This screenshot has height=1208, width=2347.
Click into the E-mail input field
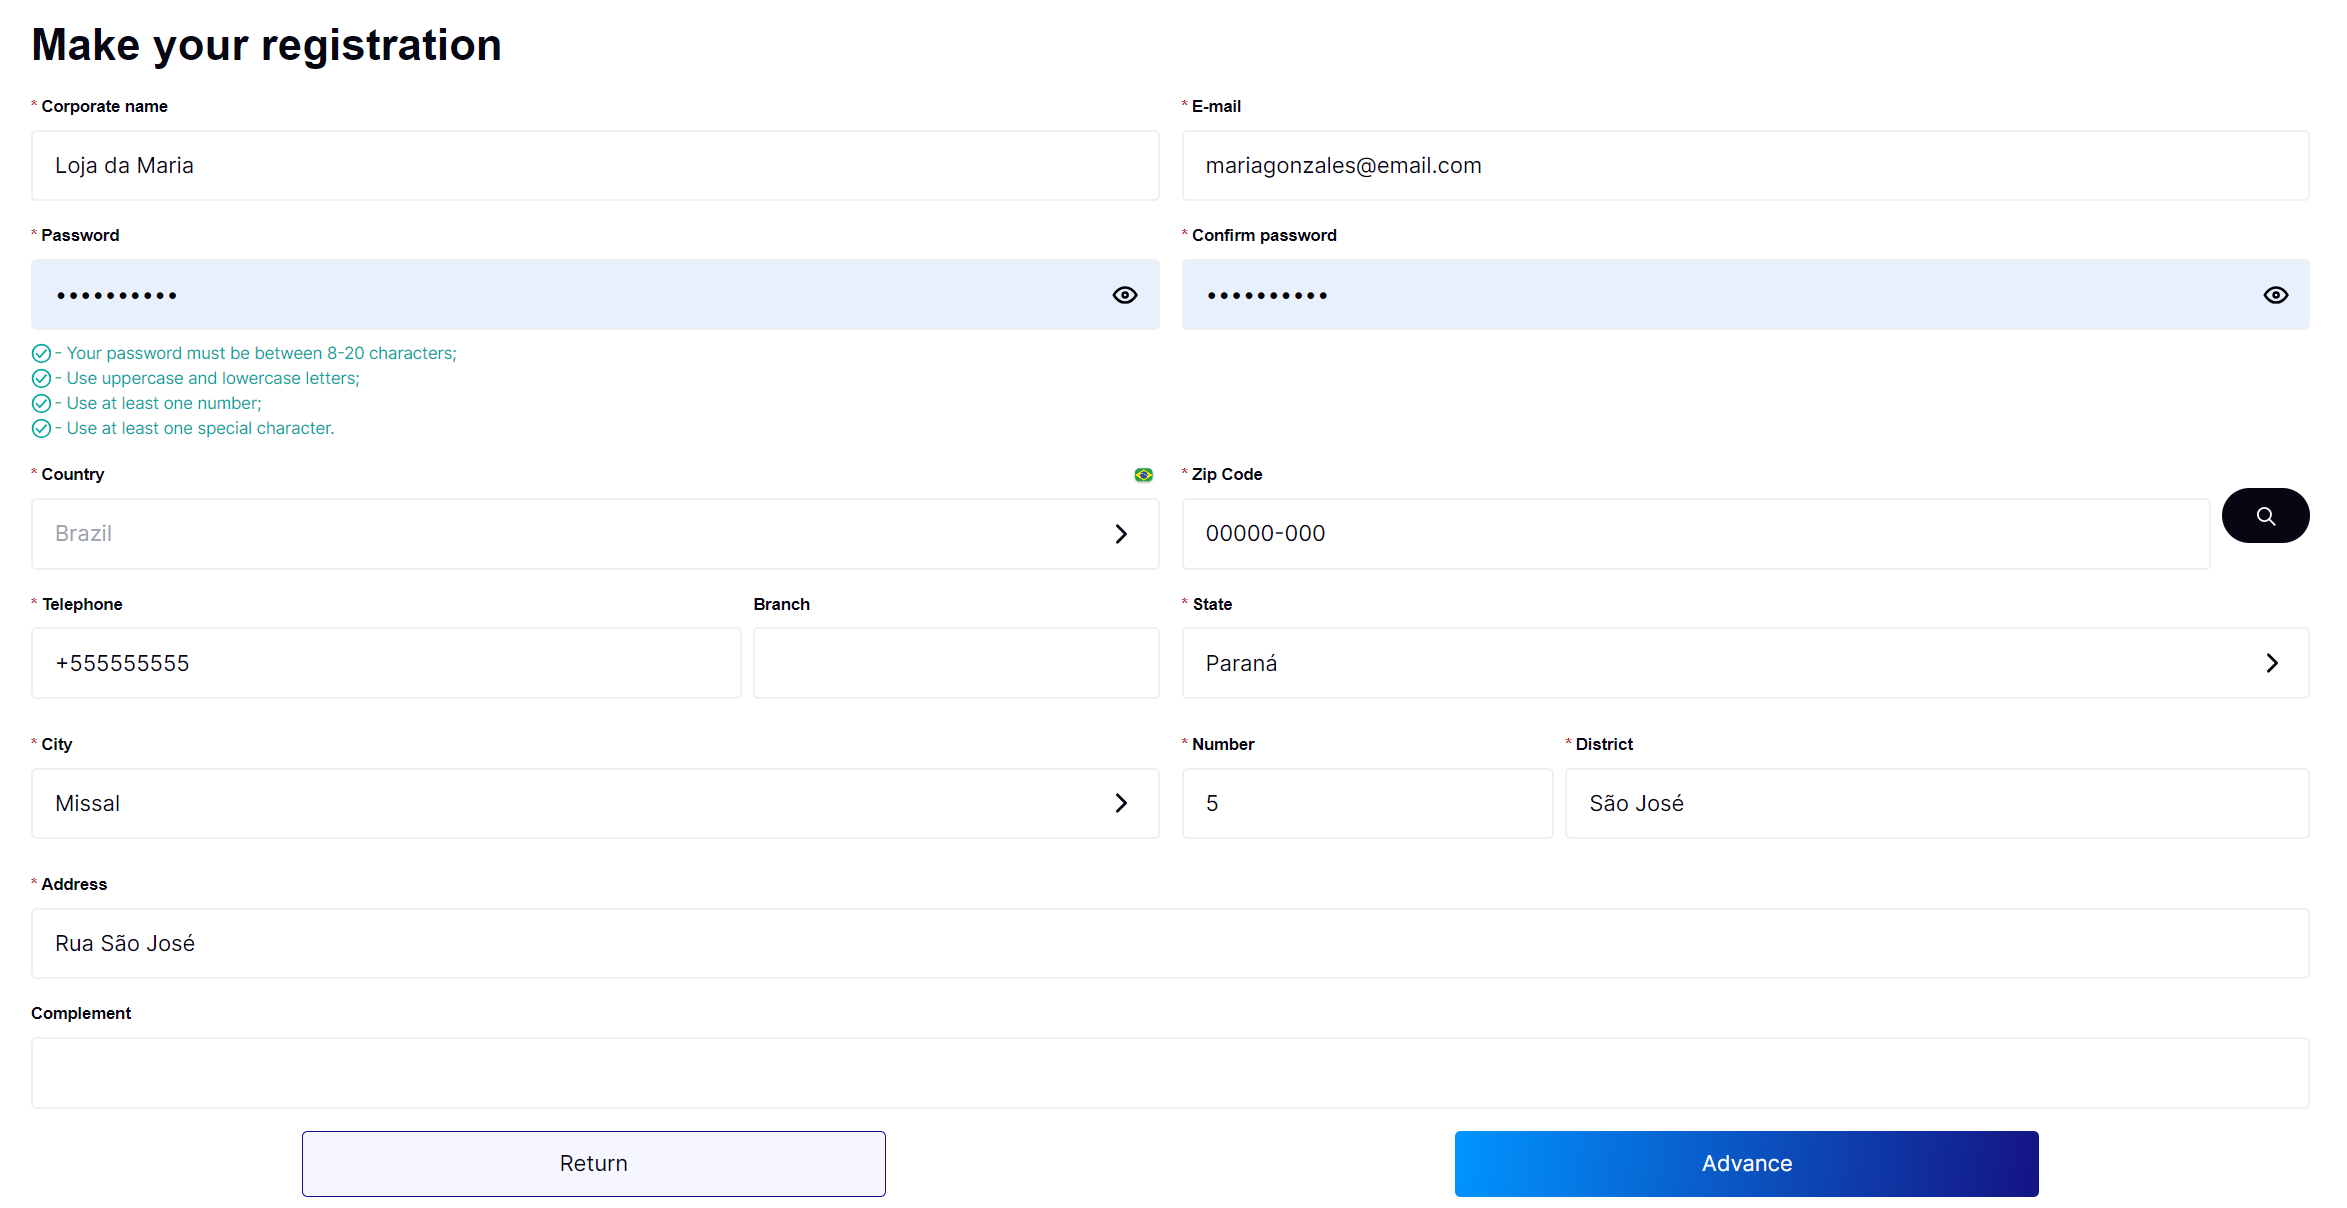click(x=1745, y=166)
